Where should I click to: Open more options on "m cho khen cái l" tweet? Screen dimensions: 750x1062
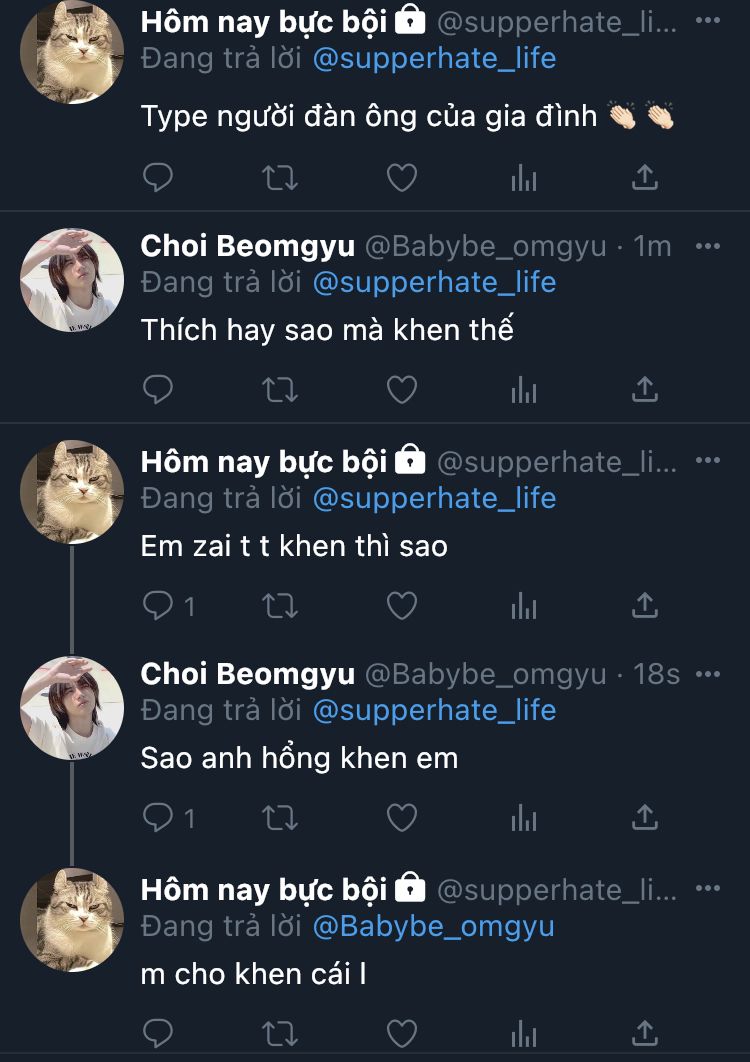point(707,888)
